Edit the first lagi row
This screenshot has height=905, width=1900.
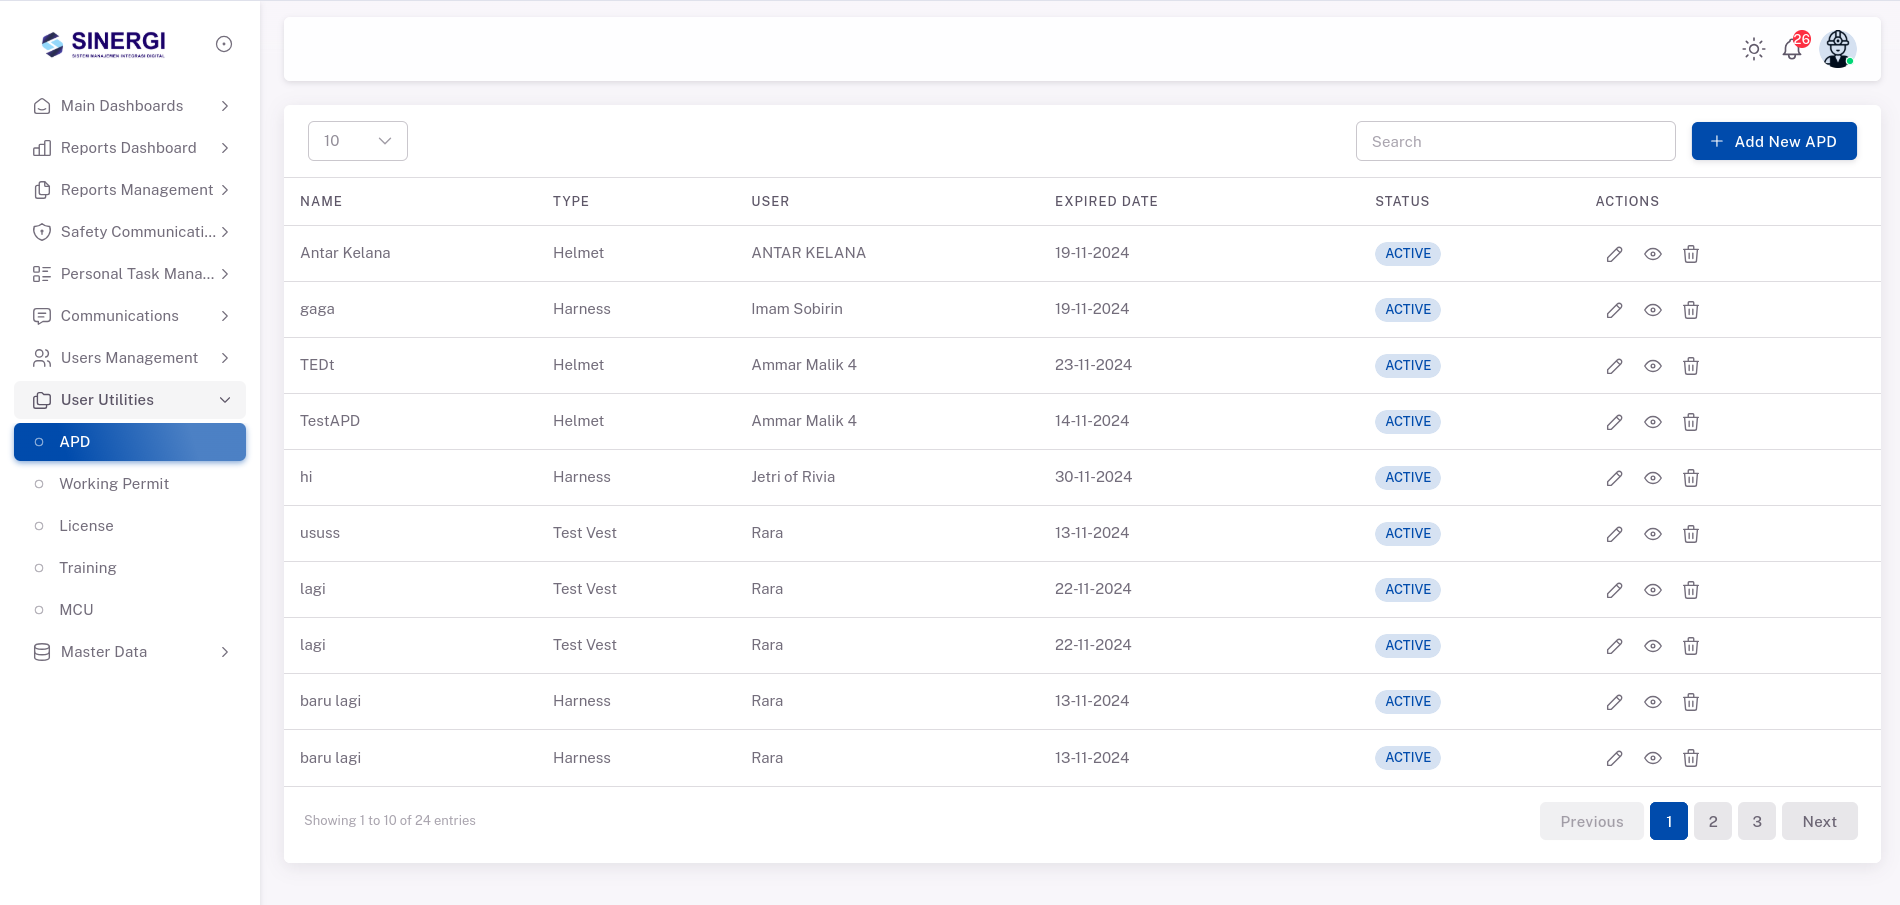click(x=1614, y=590)
